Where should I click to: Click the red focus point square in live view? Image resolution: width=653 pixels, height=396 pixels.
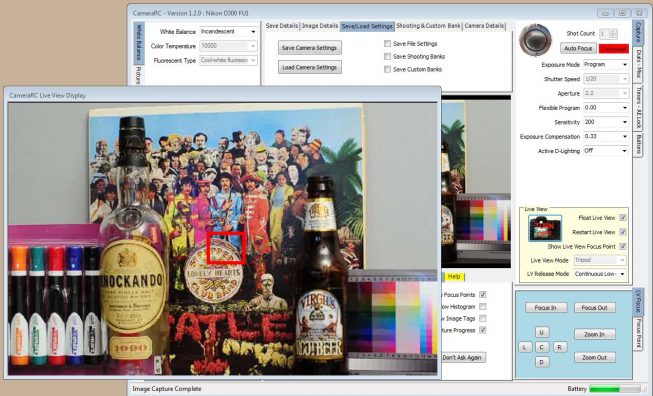(x=225, y=248)
